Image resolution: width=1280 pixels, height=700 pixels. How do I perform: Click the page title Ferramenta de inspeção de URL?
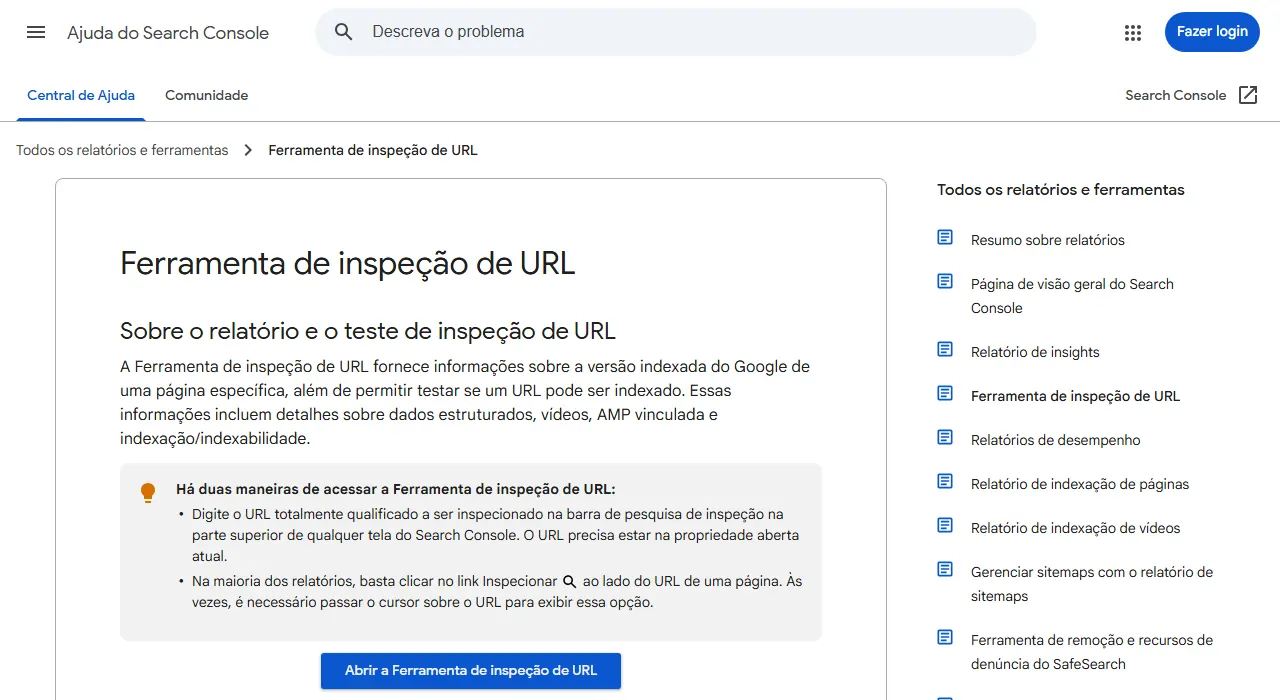click(x=348, y=263)
